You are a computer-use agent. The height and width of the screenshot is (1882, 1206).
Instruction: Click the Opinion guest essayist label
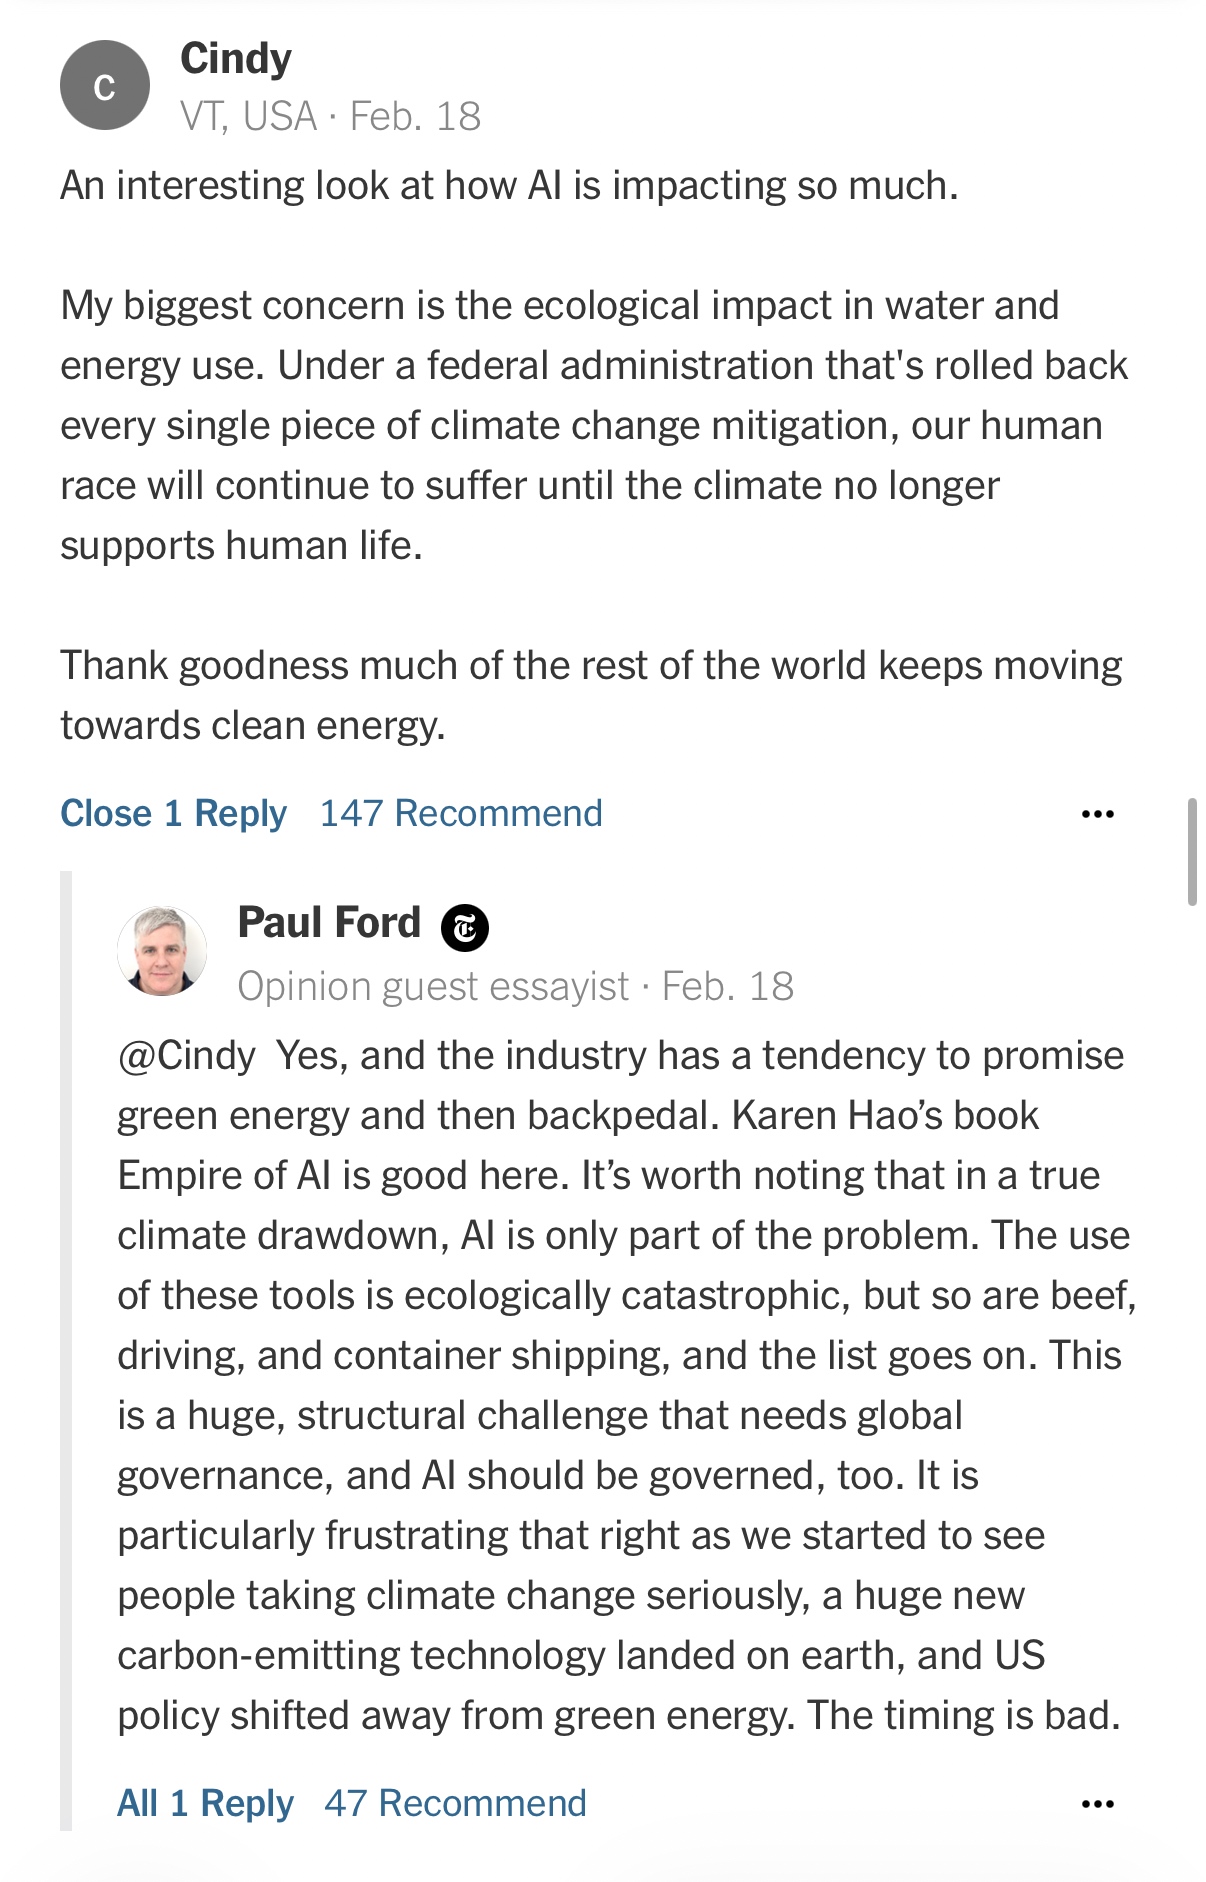point(433,987)
